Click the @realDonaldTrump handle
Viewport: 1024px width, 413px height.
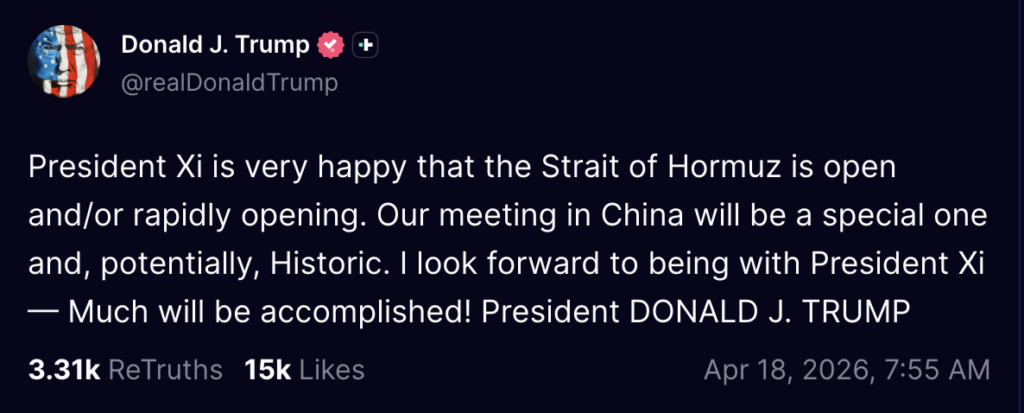pyautogui.click(x=229, y=83)
